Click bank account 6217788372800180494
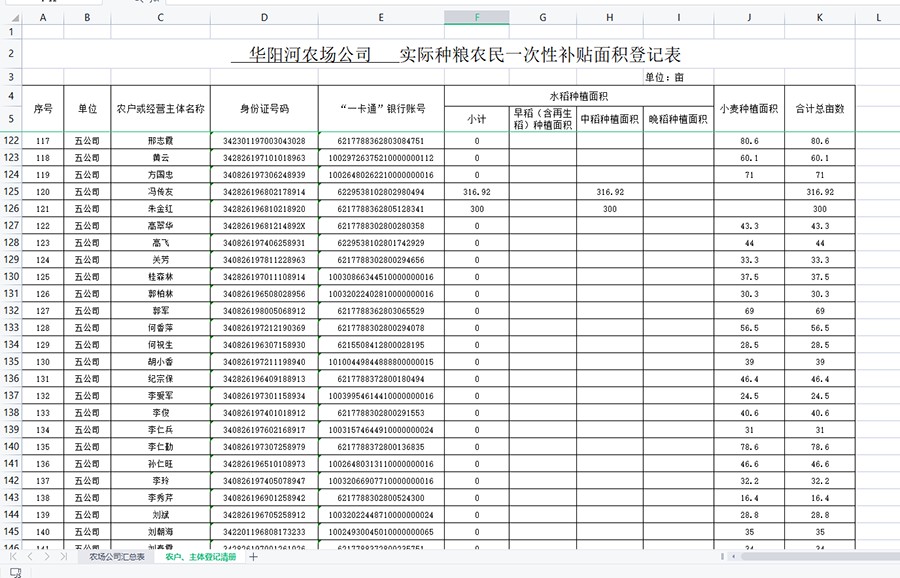This screenshot has width=900, height=578. point(381,379)
